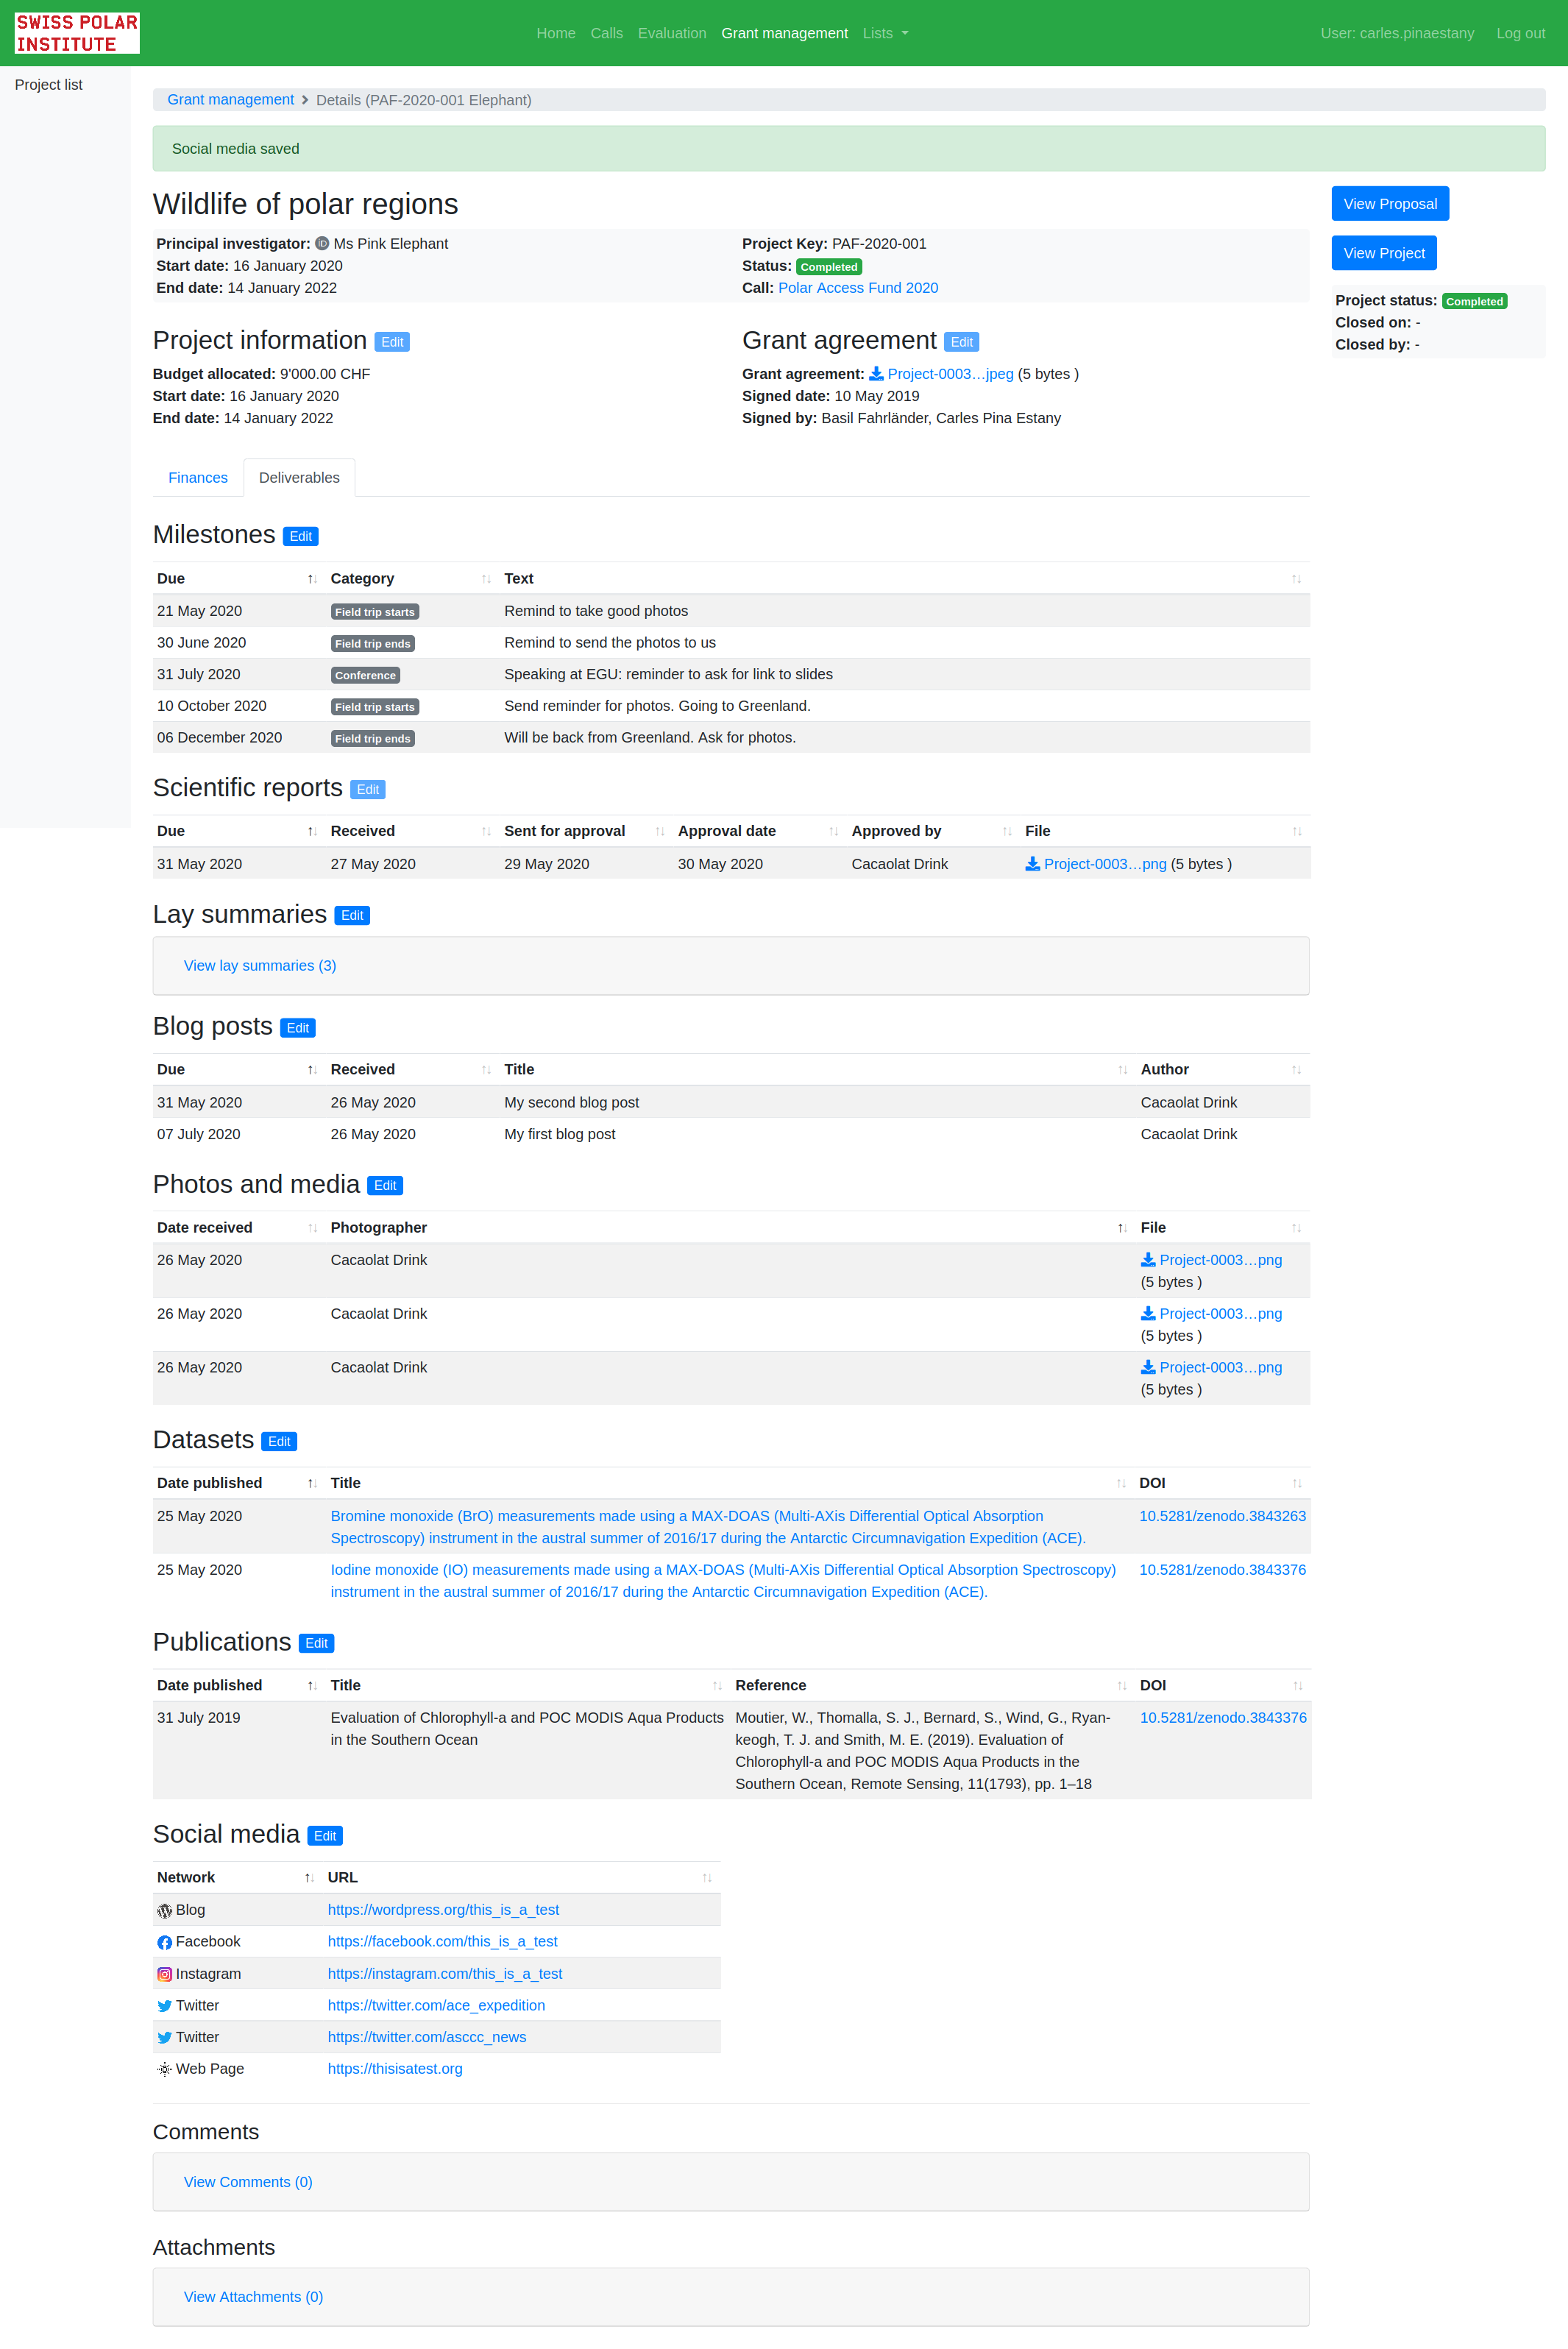The width and height of the screenshot is (1568, 2349).
Task: Click the ORCID icon beside Ms Pink Elephant
Action: click(322, 244)
